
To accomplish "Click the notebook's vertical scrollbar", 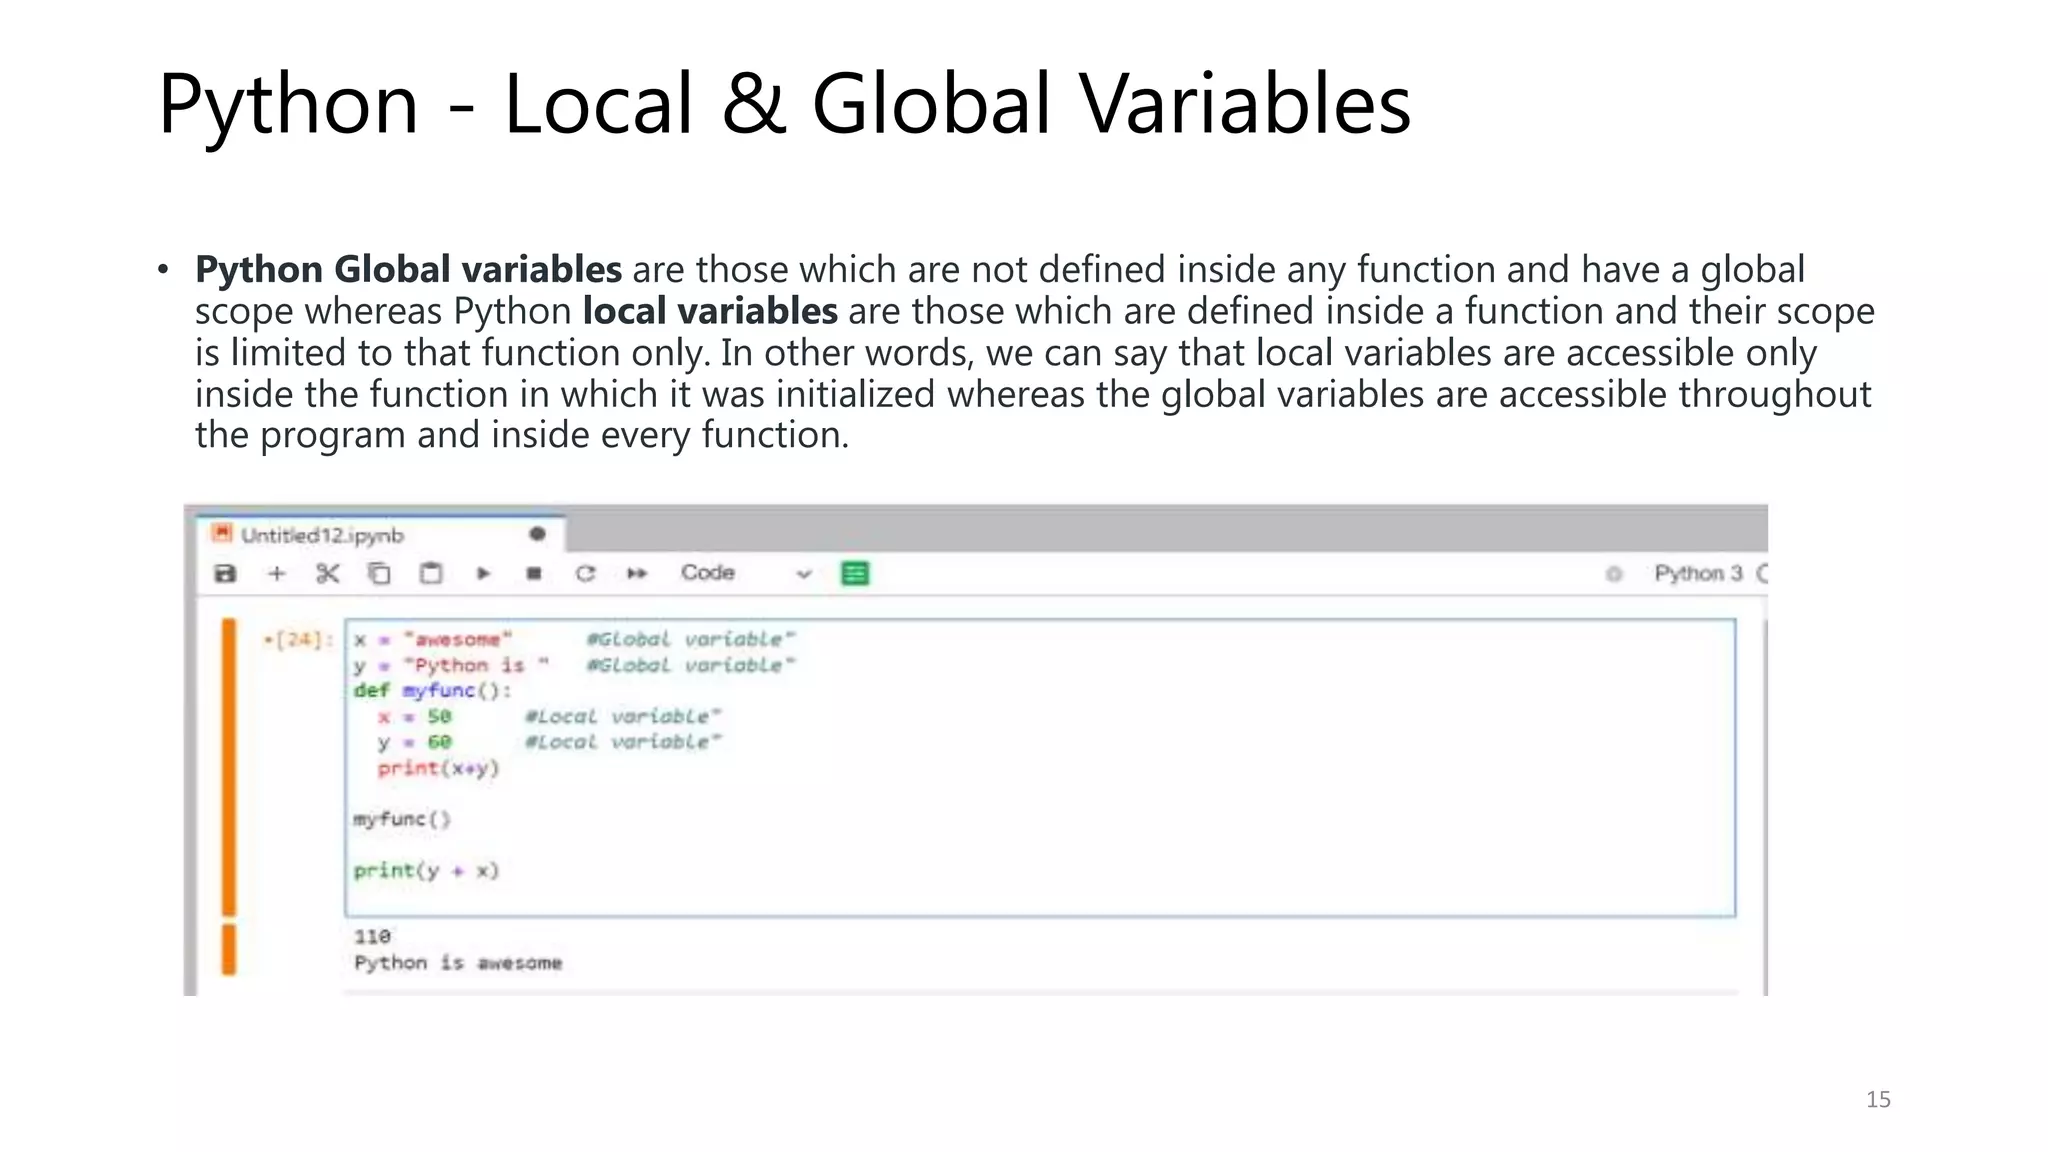I will (x=1764, y=805).
